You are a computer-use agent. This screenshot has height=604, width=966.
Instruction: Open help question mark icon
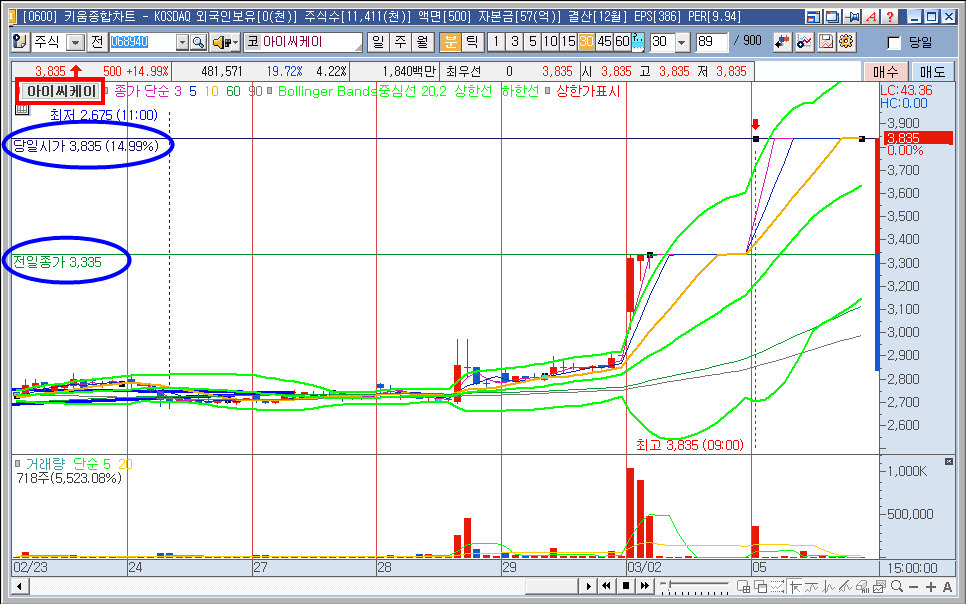point(890,17)
